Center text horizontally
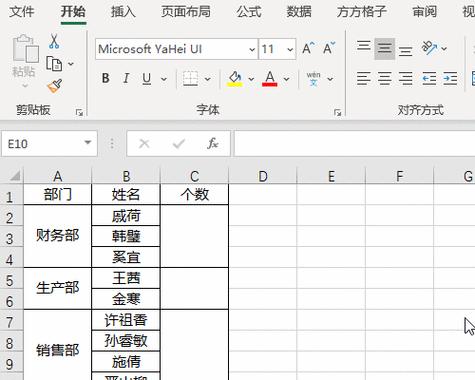Viewport: 475px width, 380px height. (384, 79)
